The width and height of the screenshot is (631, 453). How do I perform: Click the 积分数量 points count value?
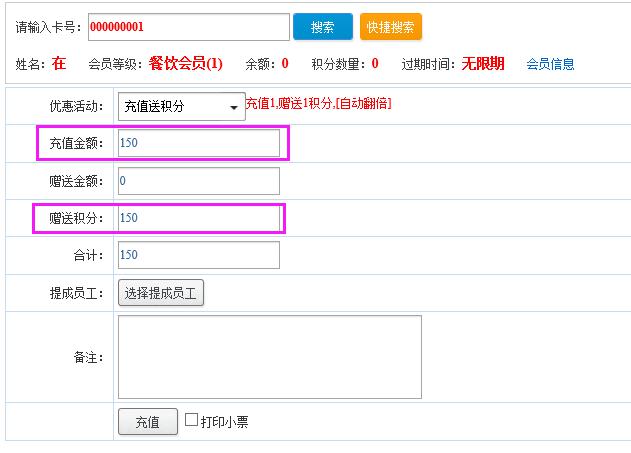[x=375, y=64]
